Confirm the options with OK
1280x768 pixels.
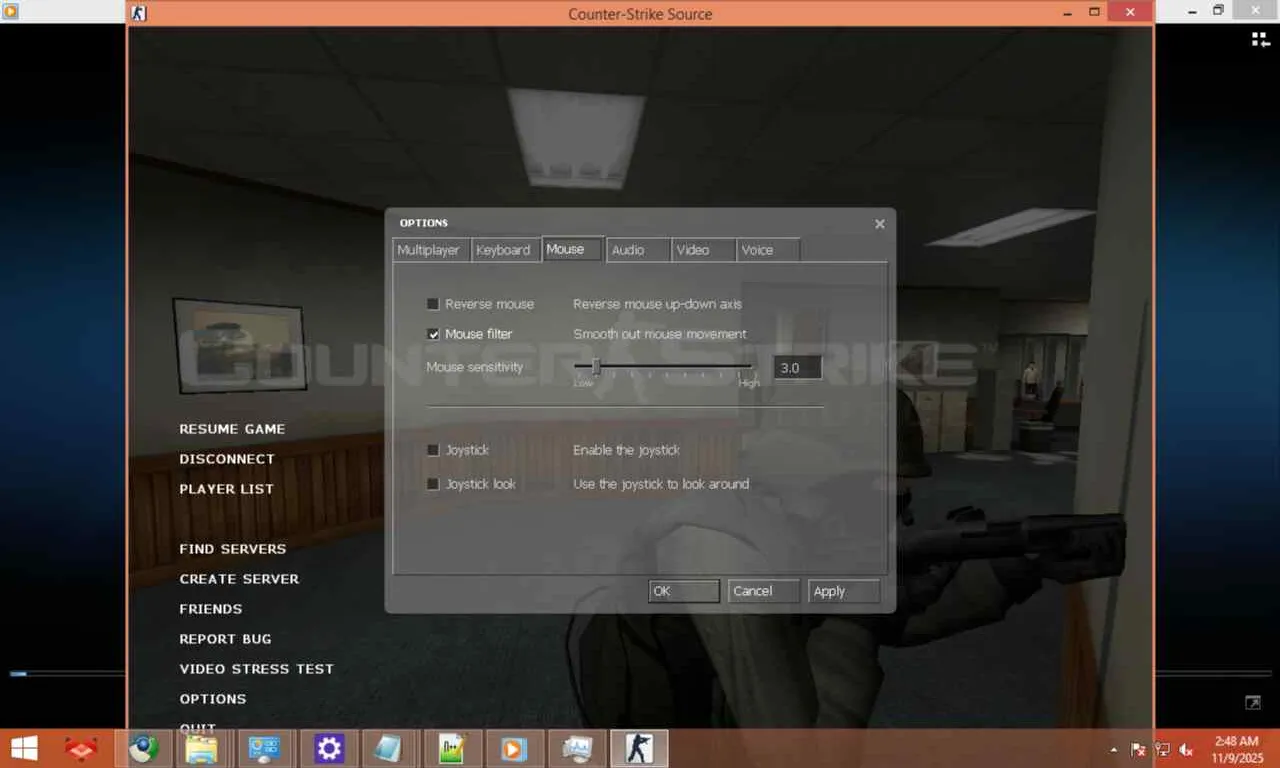tap(684, 591)
